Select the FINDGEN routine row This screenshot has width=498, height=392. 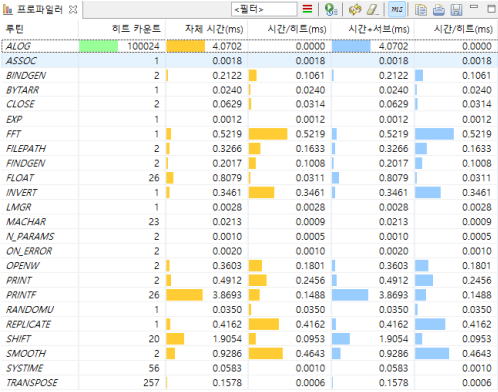(x=249, y=163)
